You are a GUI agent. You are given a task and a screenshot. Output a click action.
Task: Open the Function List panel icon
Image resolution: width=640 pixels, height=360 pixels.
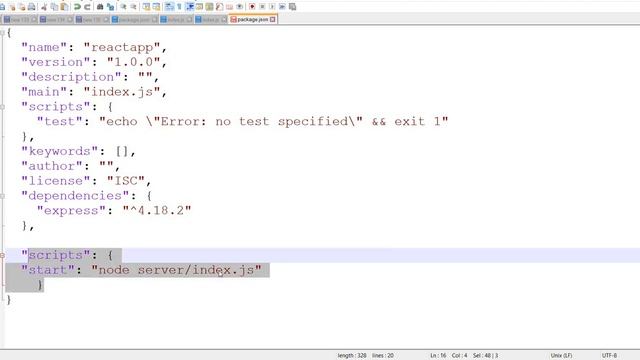tap(219, 7)
